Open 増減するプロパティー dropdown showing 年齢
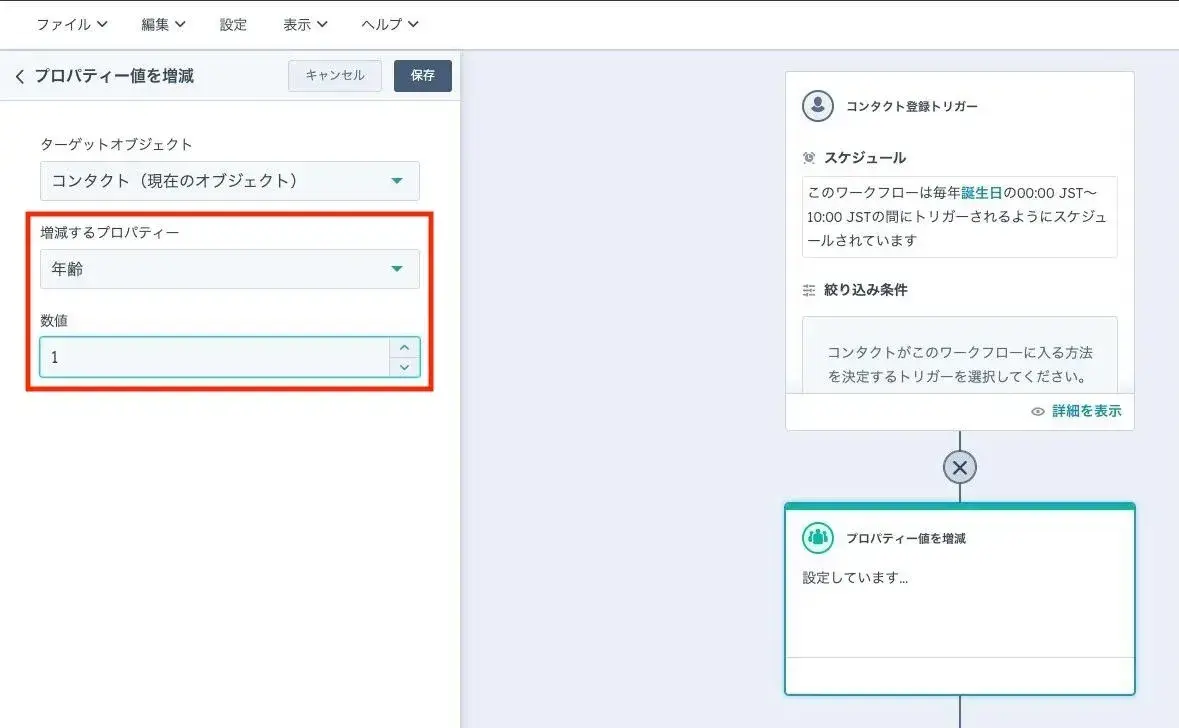This screenshot has height=728, width=1179. (229, 268)
